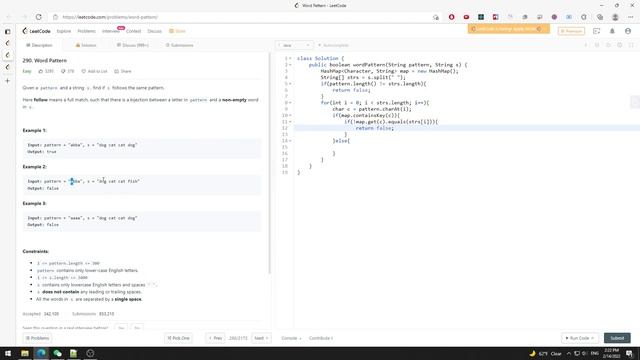640x360 pixels.
Task: Switch to the Solution tab
Action: click(86, 45)
